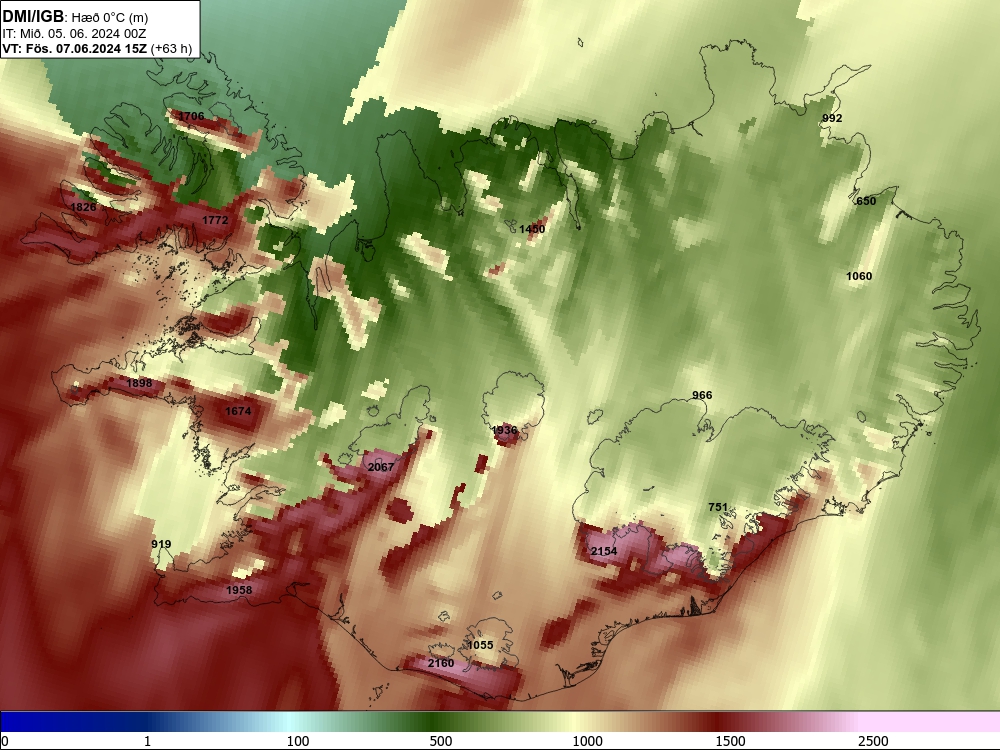Click the 2500 tick on color scale
Image resolution: width=1000 pixels, height=750 pixels.
click(x=873, y=741)
